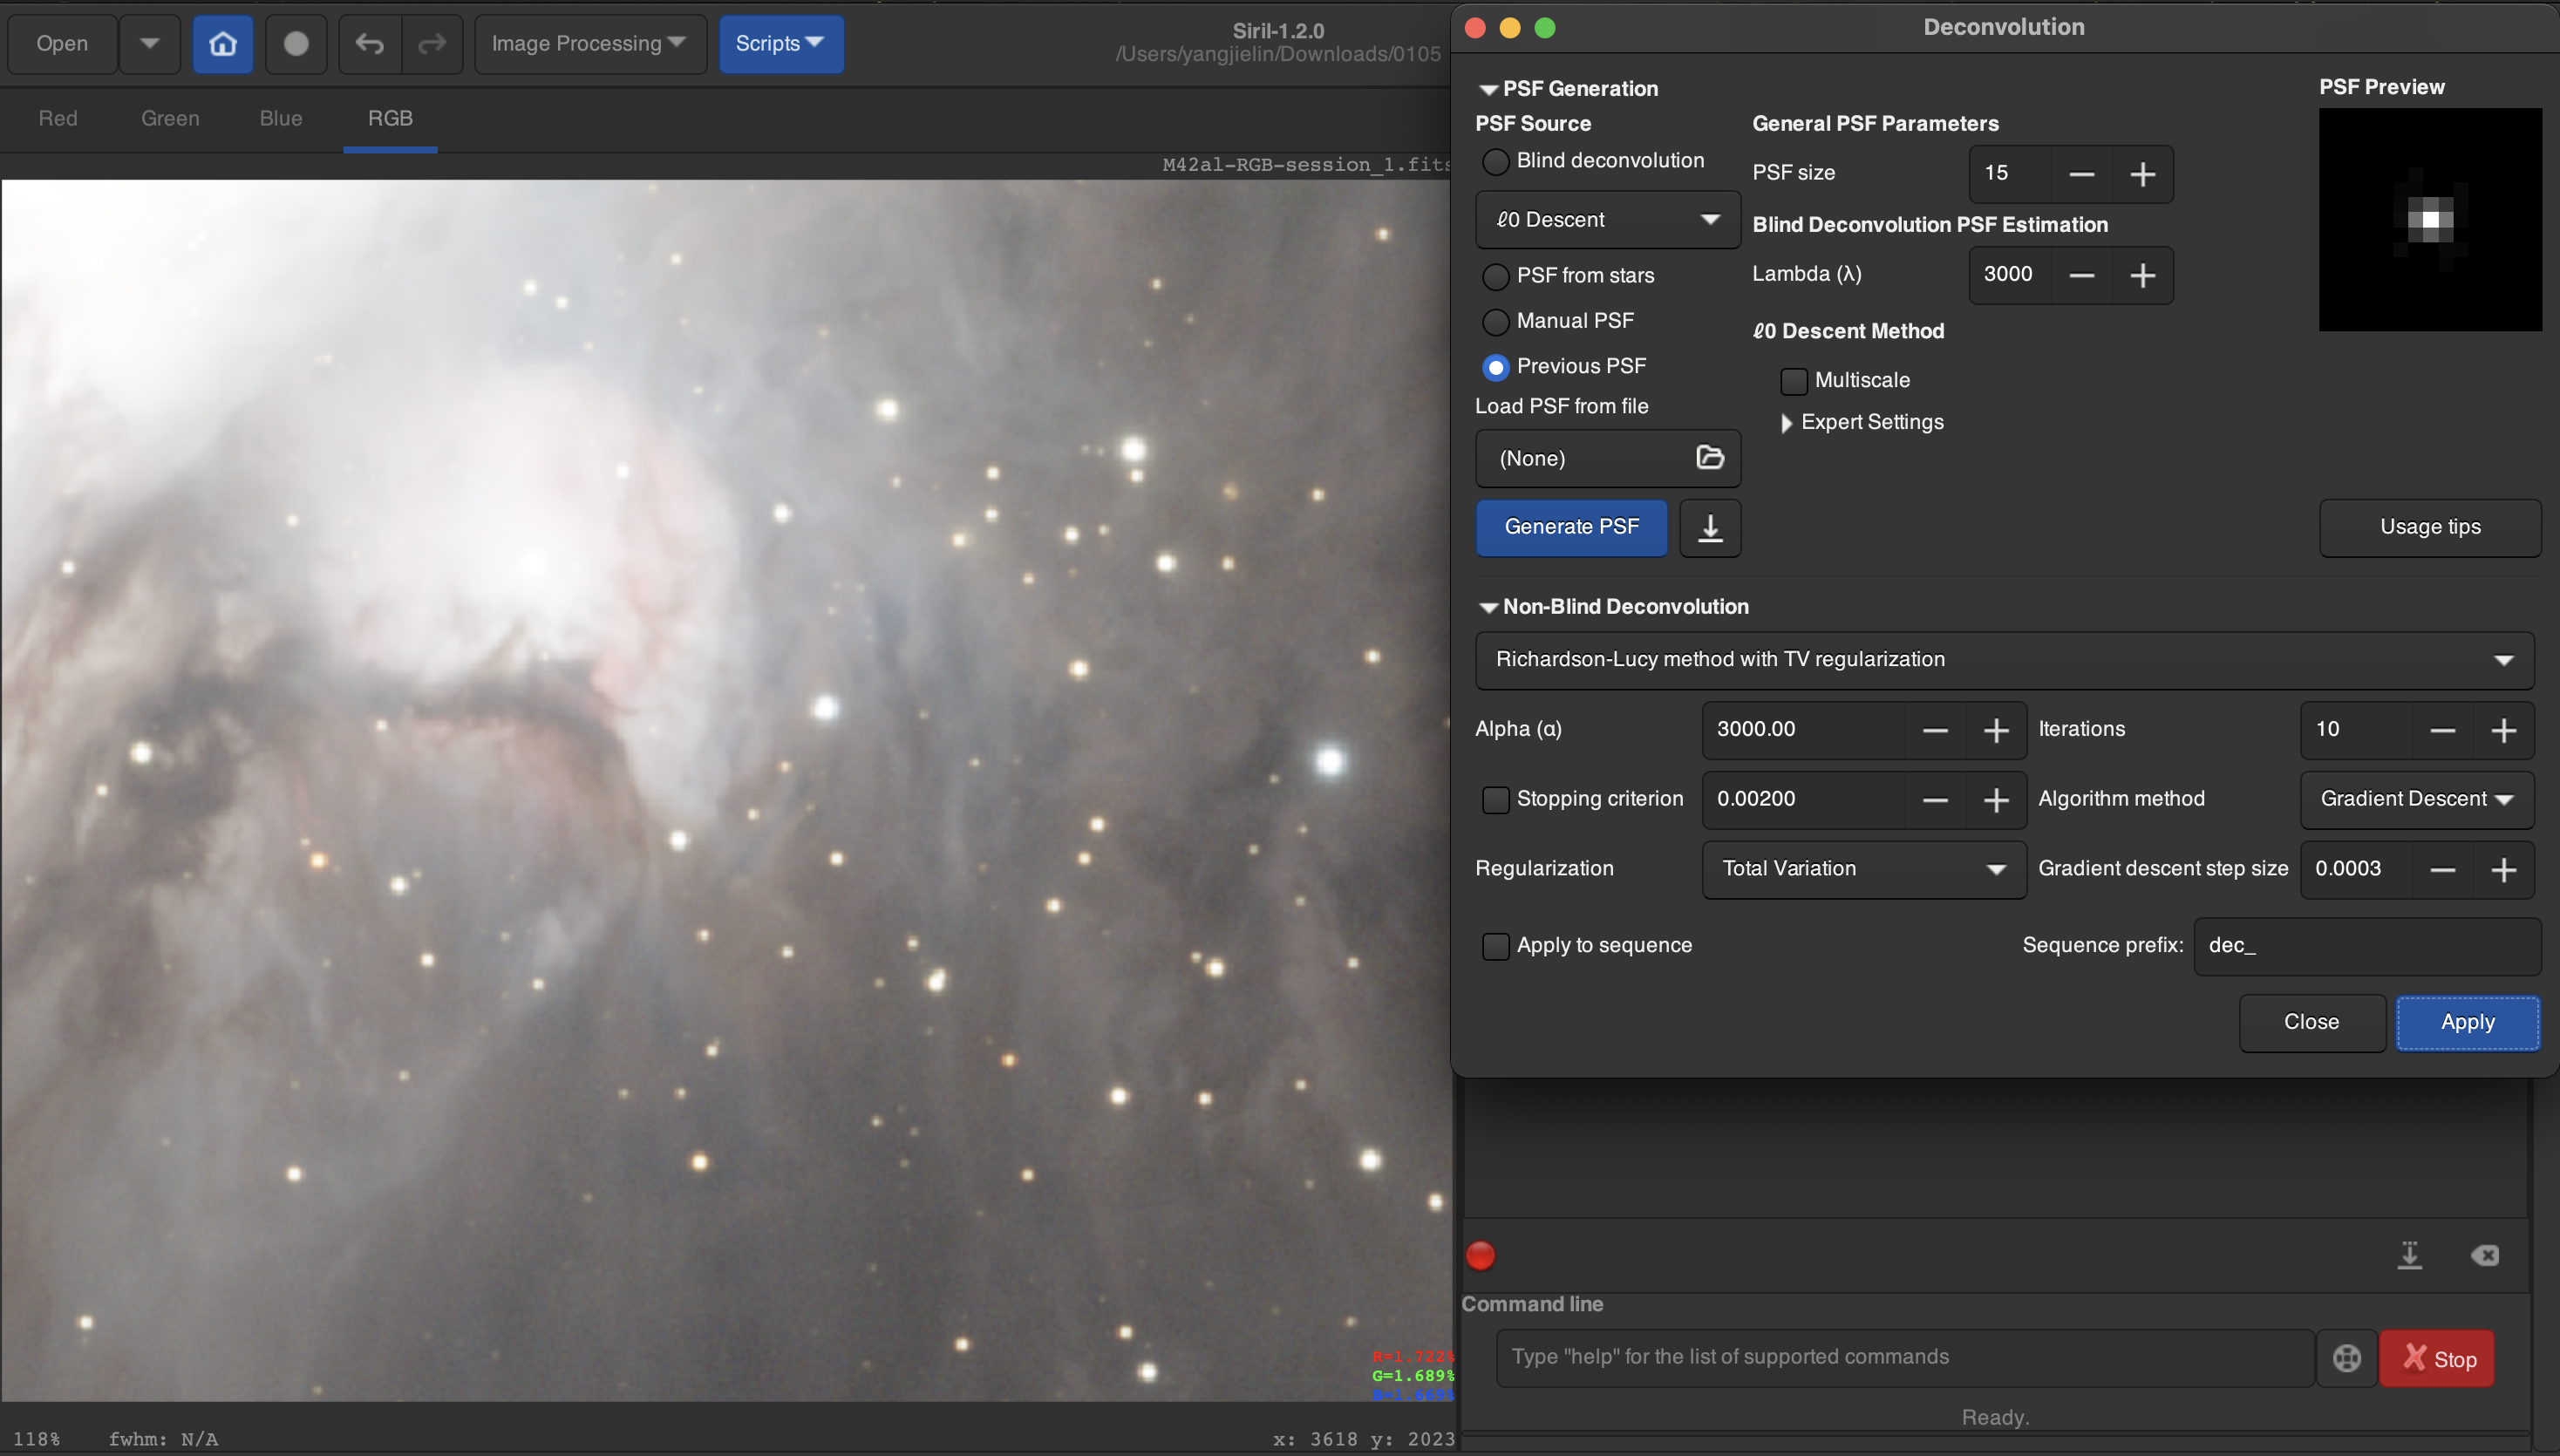The width and height of the screenshot is (2560, 1456).
Task: Click the grid icon beside command line
Action: (2347, 1358)
